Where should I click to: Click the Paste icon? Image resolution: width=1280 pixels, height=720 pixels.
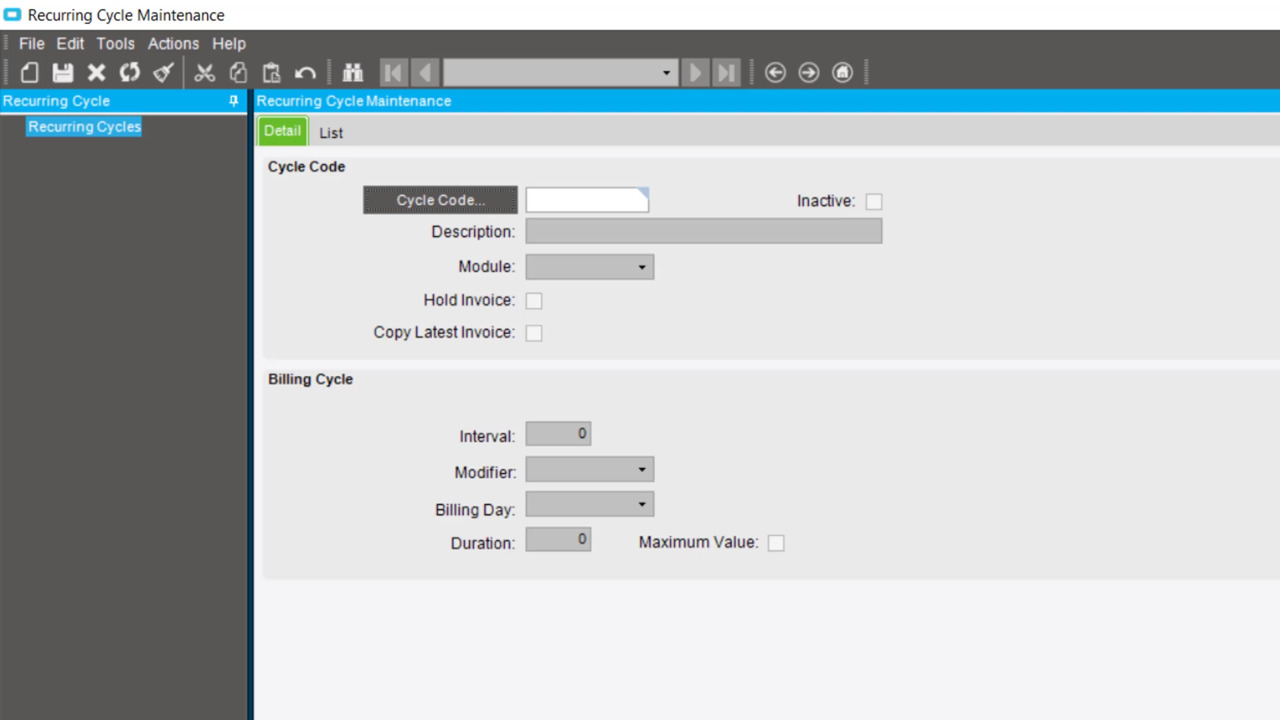click(x=270, y=72)
